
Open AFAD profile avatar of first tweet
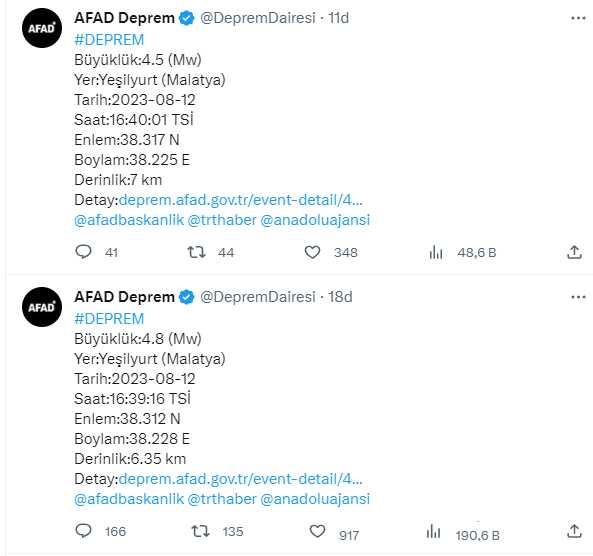[42, 28]
